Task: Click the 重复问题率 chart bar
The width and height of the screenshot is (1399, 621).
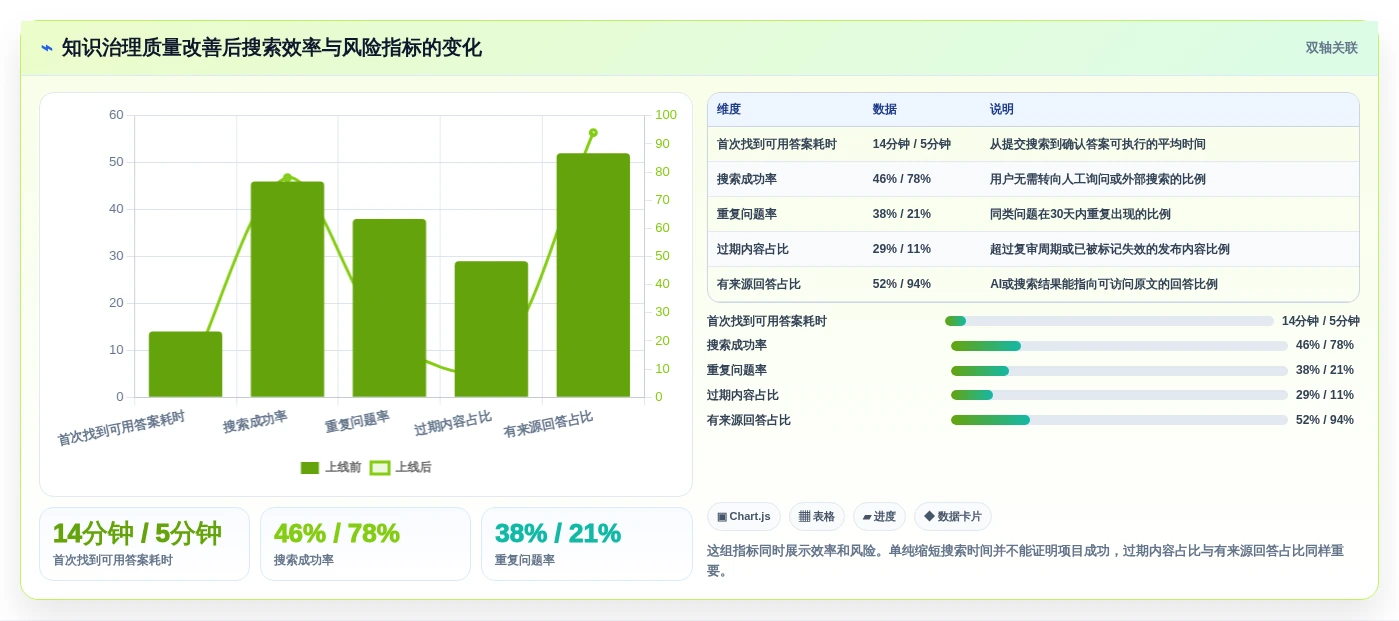Action: [389, 308]
